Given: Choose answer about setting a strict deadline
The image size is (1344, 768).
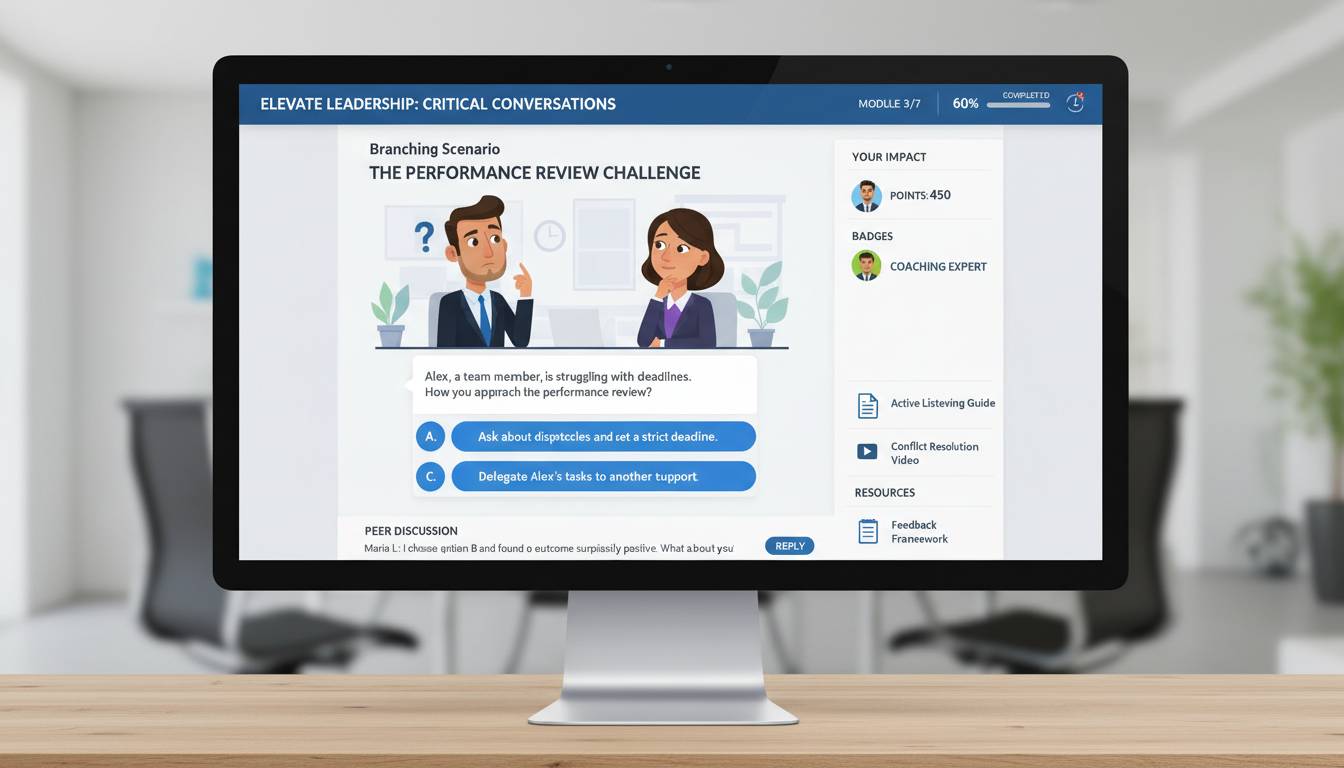Looking at the screenshot, I should pyautogui.click(x=603, y=437).
